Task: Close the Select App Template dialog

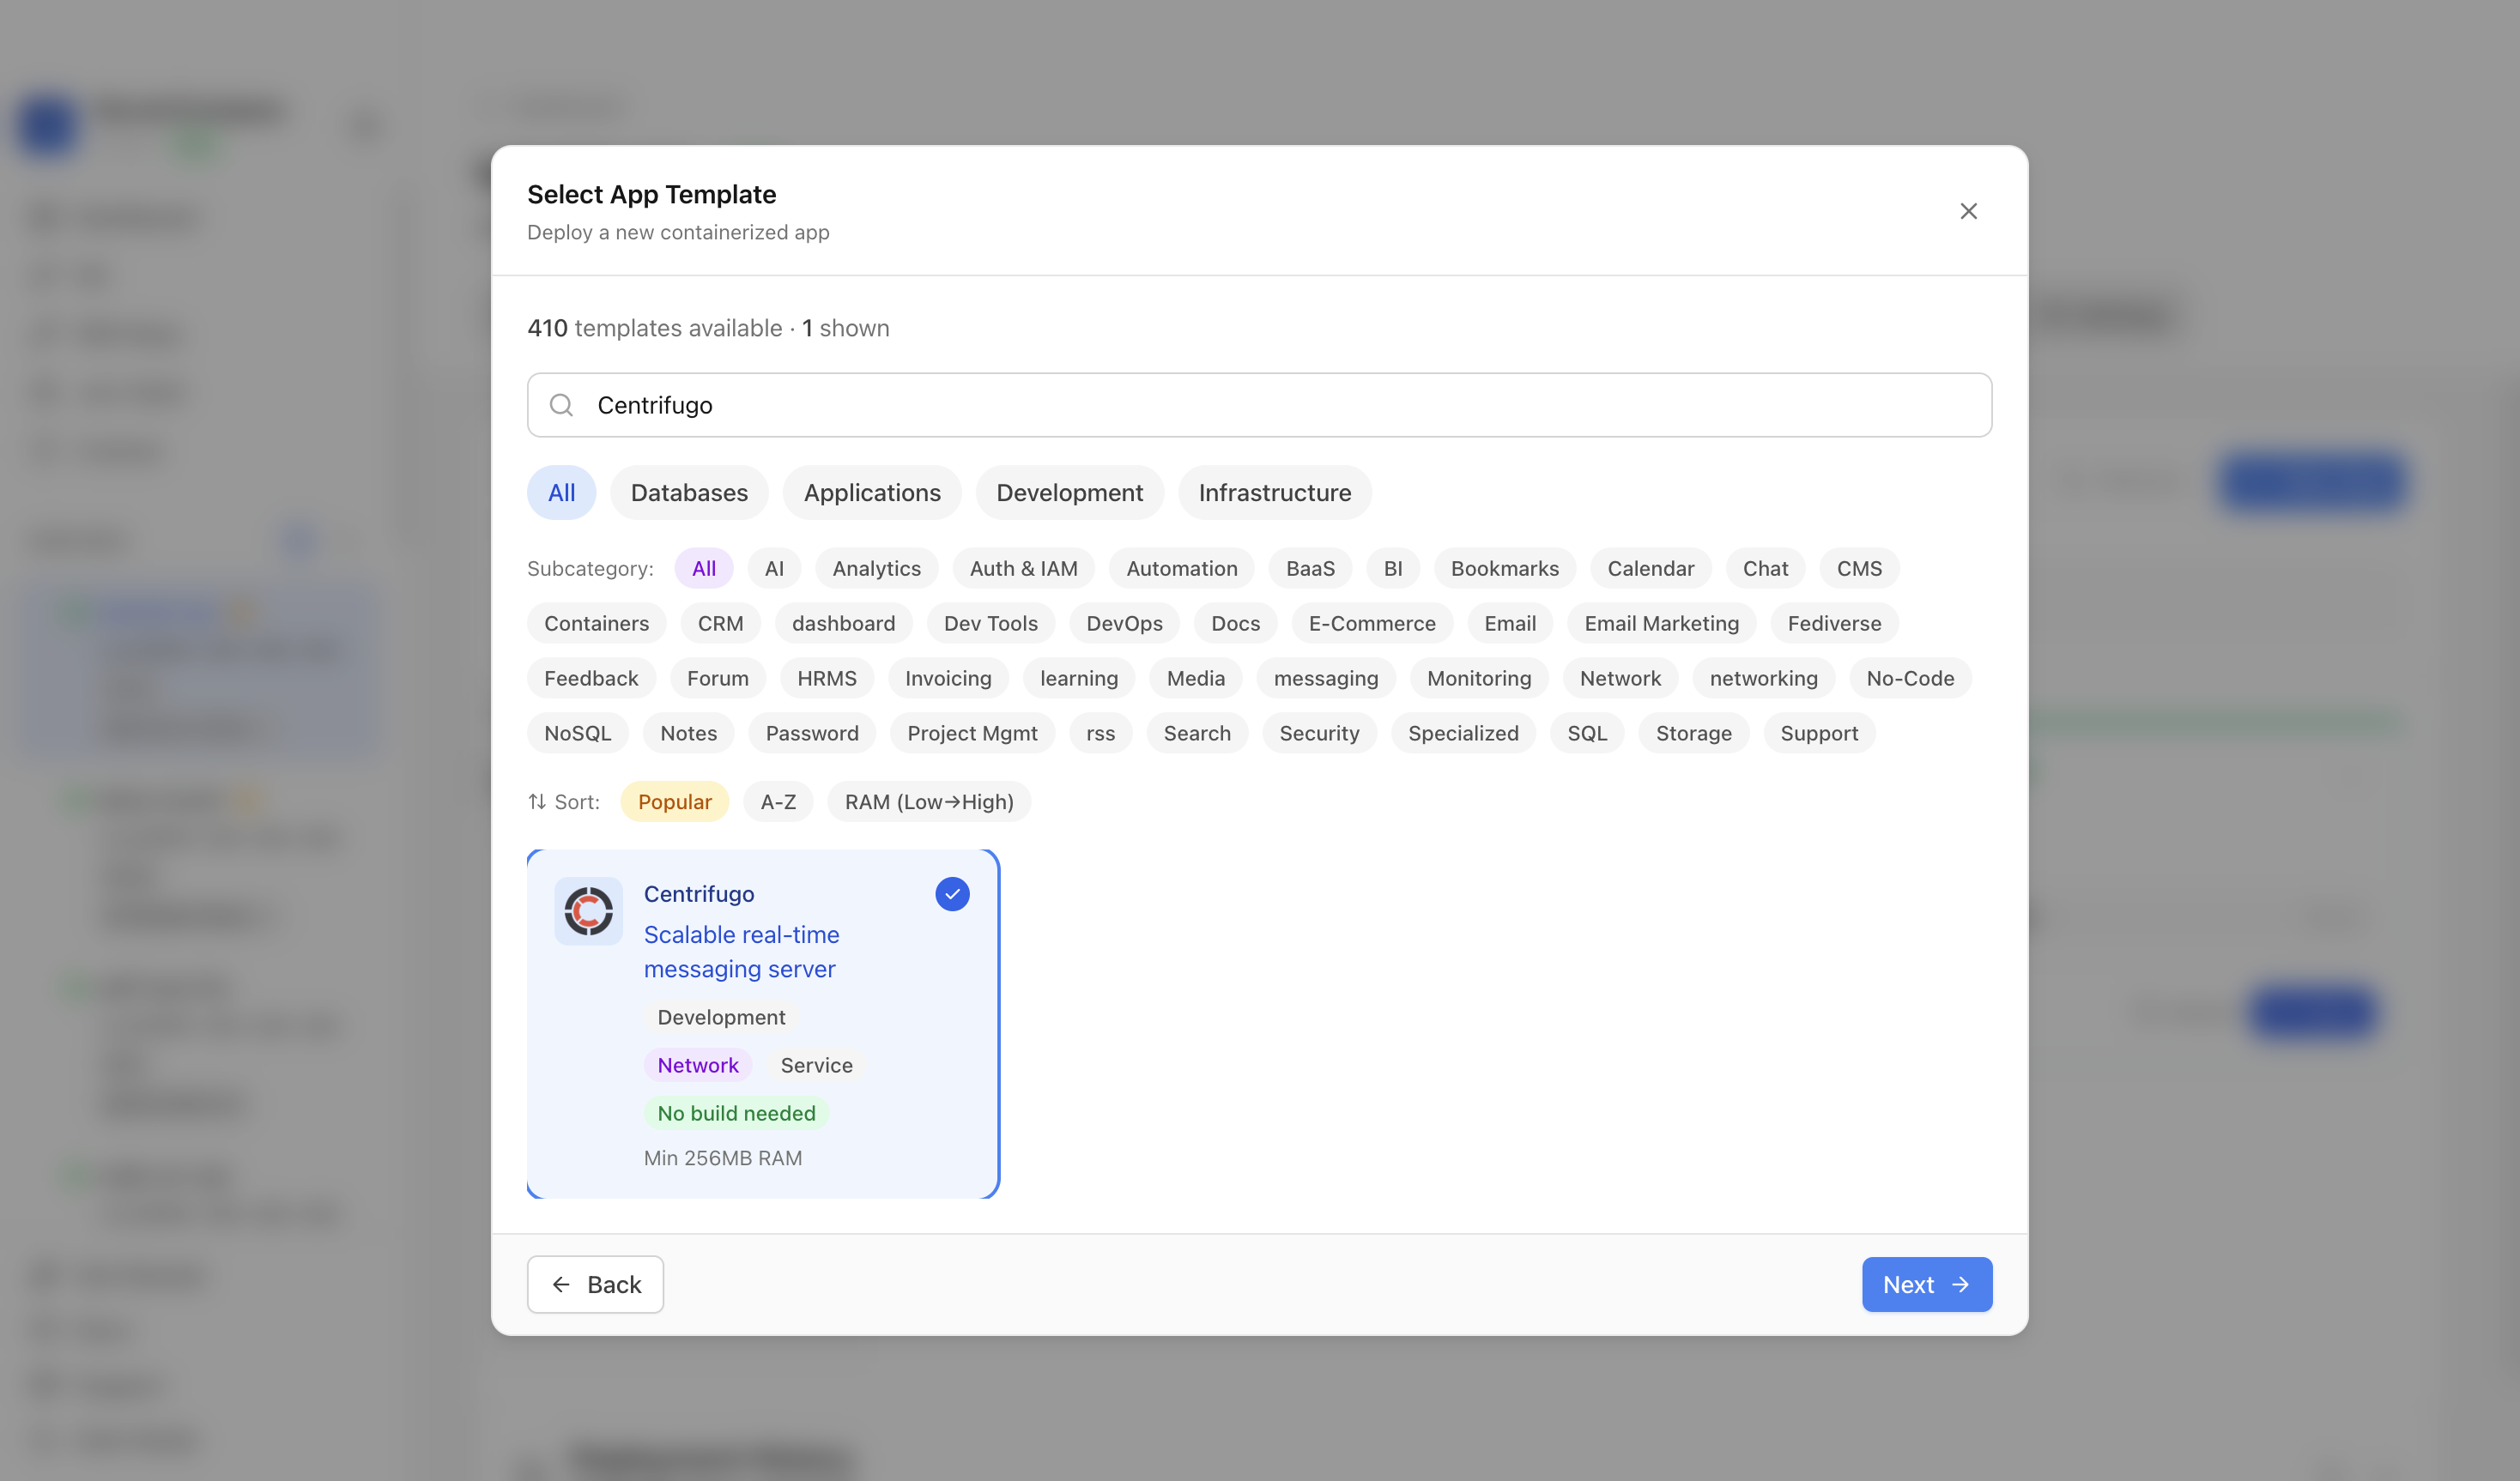Action: 1968,211
